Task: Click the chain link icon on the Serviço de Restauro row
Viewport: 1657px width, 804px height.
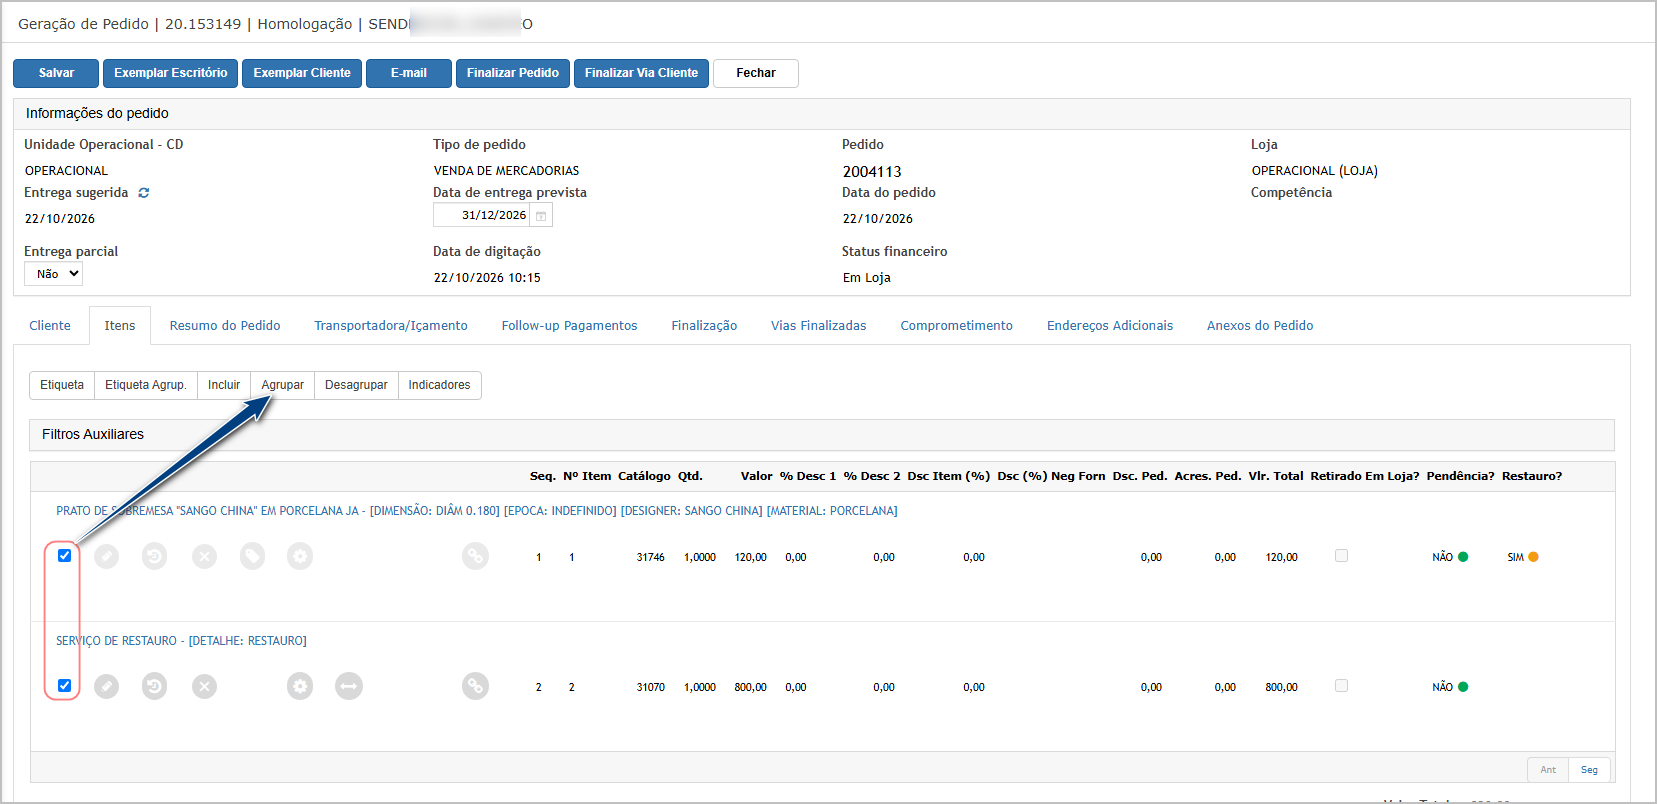Action: click(x=475, y=686)
